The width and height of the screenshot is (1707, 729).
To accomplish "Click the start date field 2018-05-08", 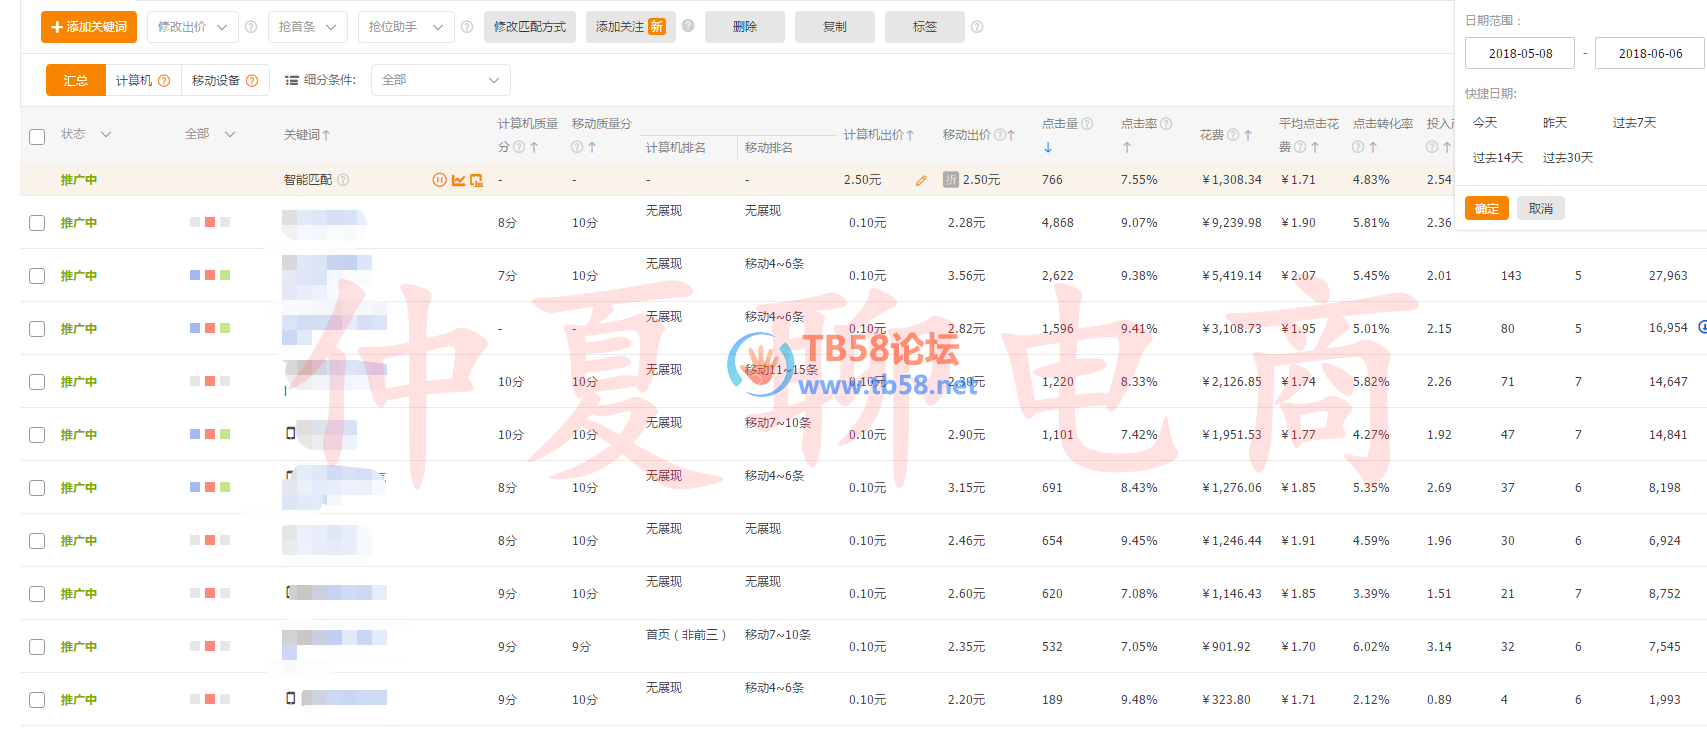I will pyautogui.click(x=1519, y=53).
